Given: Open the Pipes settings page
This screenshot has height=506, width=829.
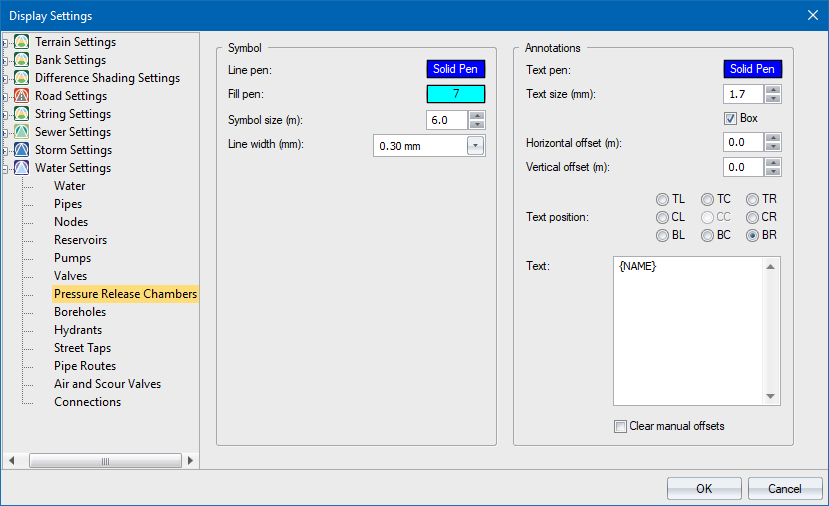Looking at the screenshot, I should click(68, 204).
